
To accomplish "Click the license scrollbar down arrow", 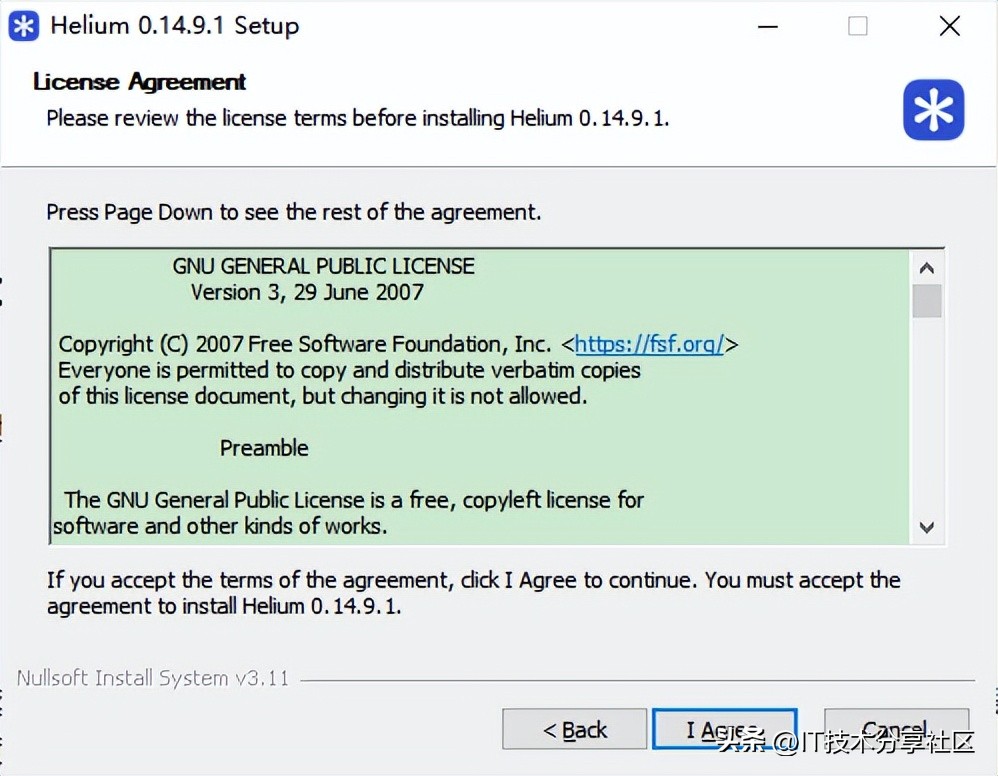I will (927, 527).
